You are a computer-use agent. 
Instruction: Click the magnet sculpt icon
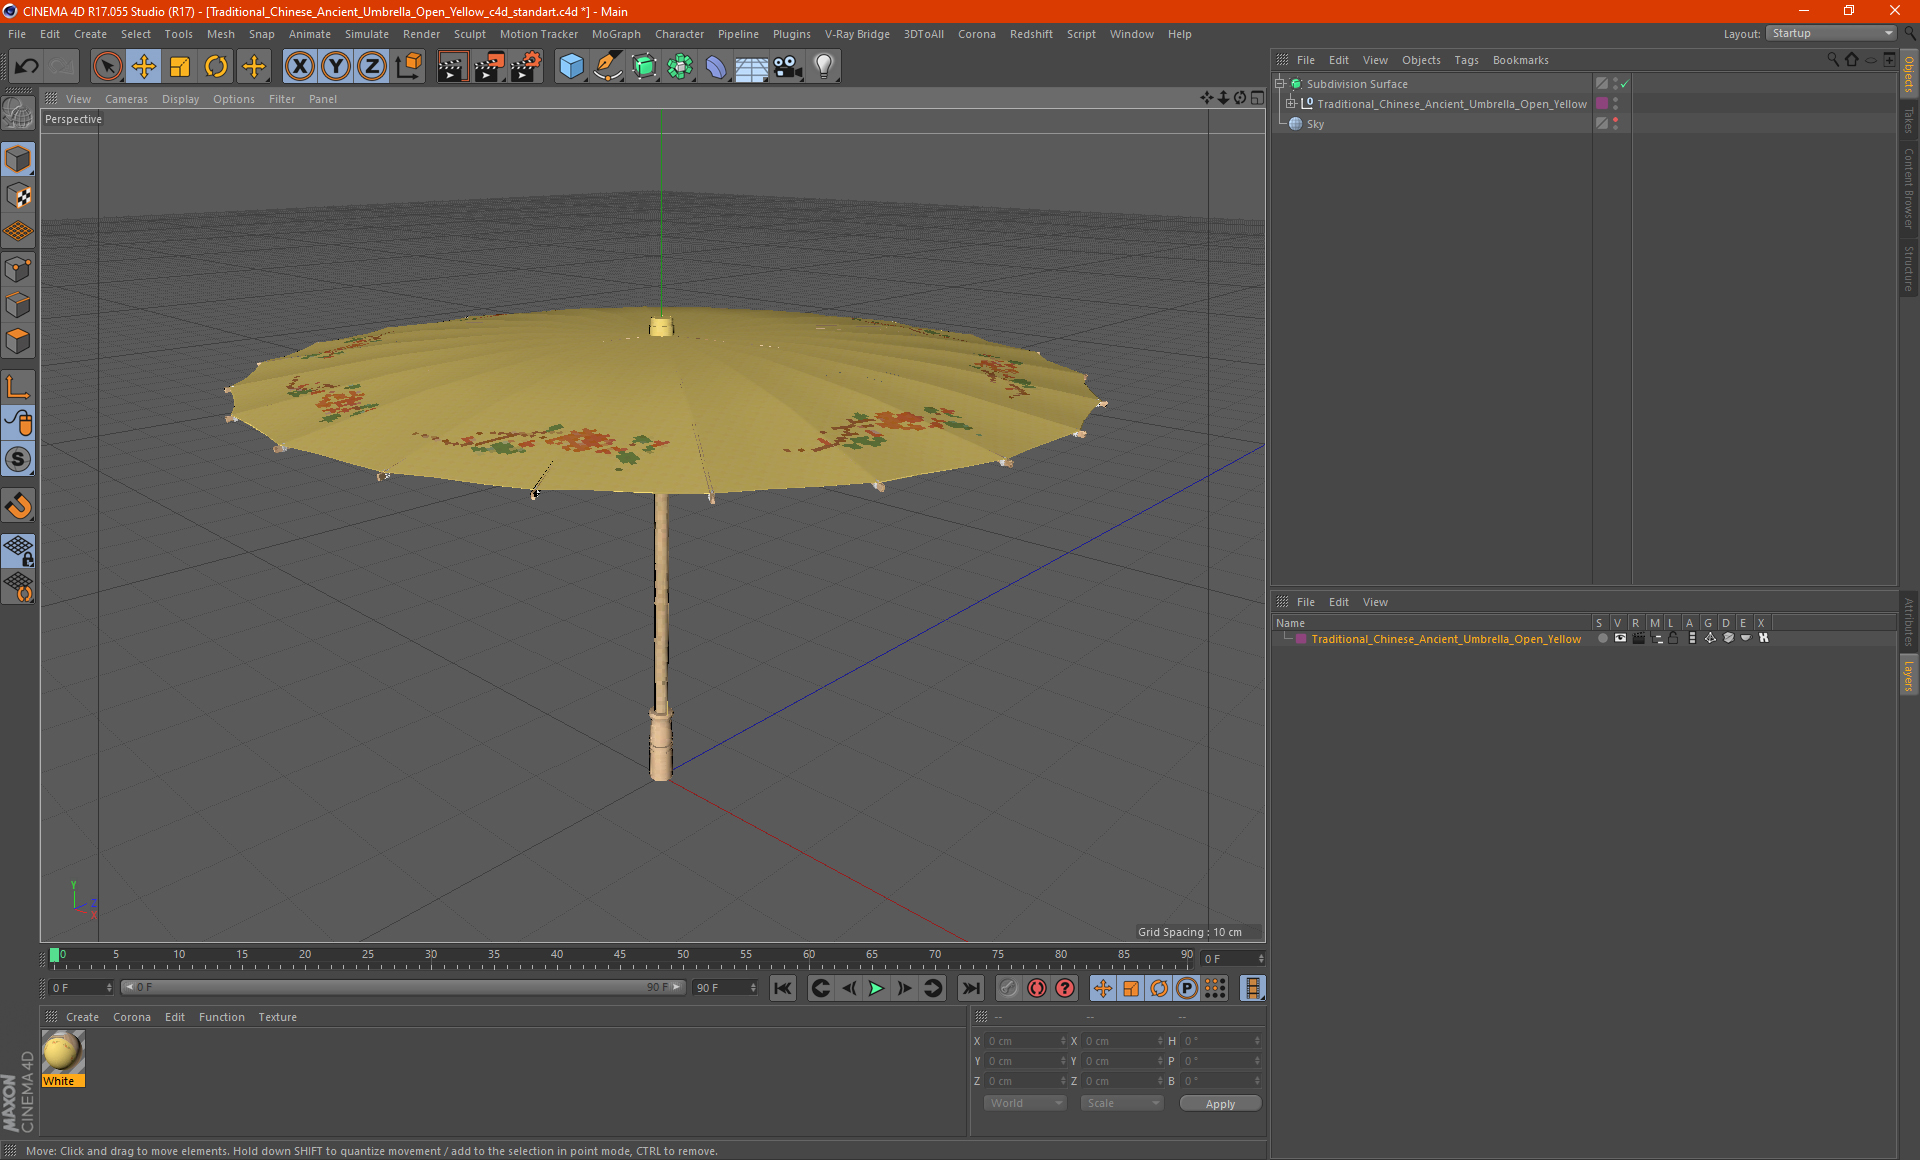tap(18, 506)
